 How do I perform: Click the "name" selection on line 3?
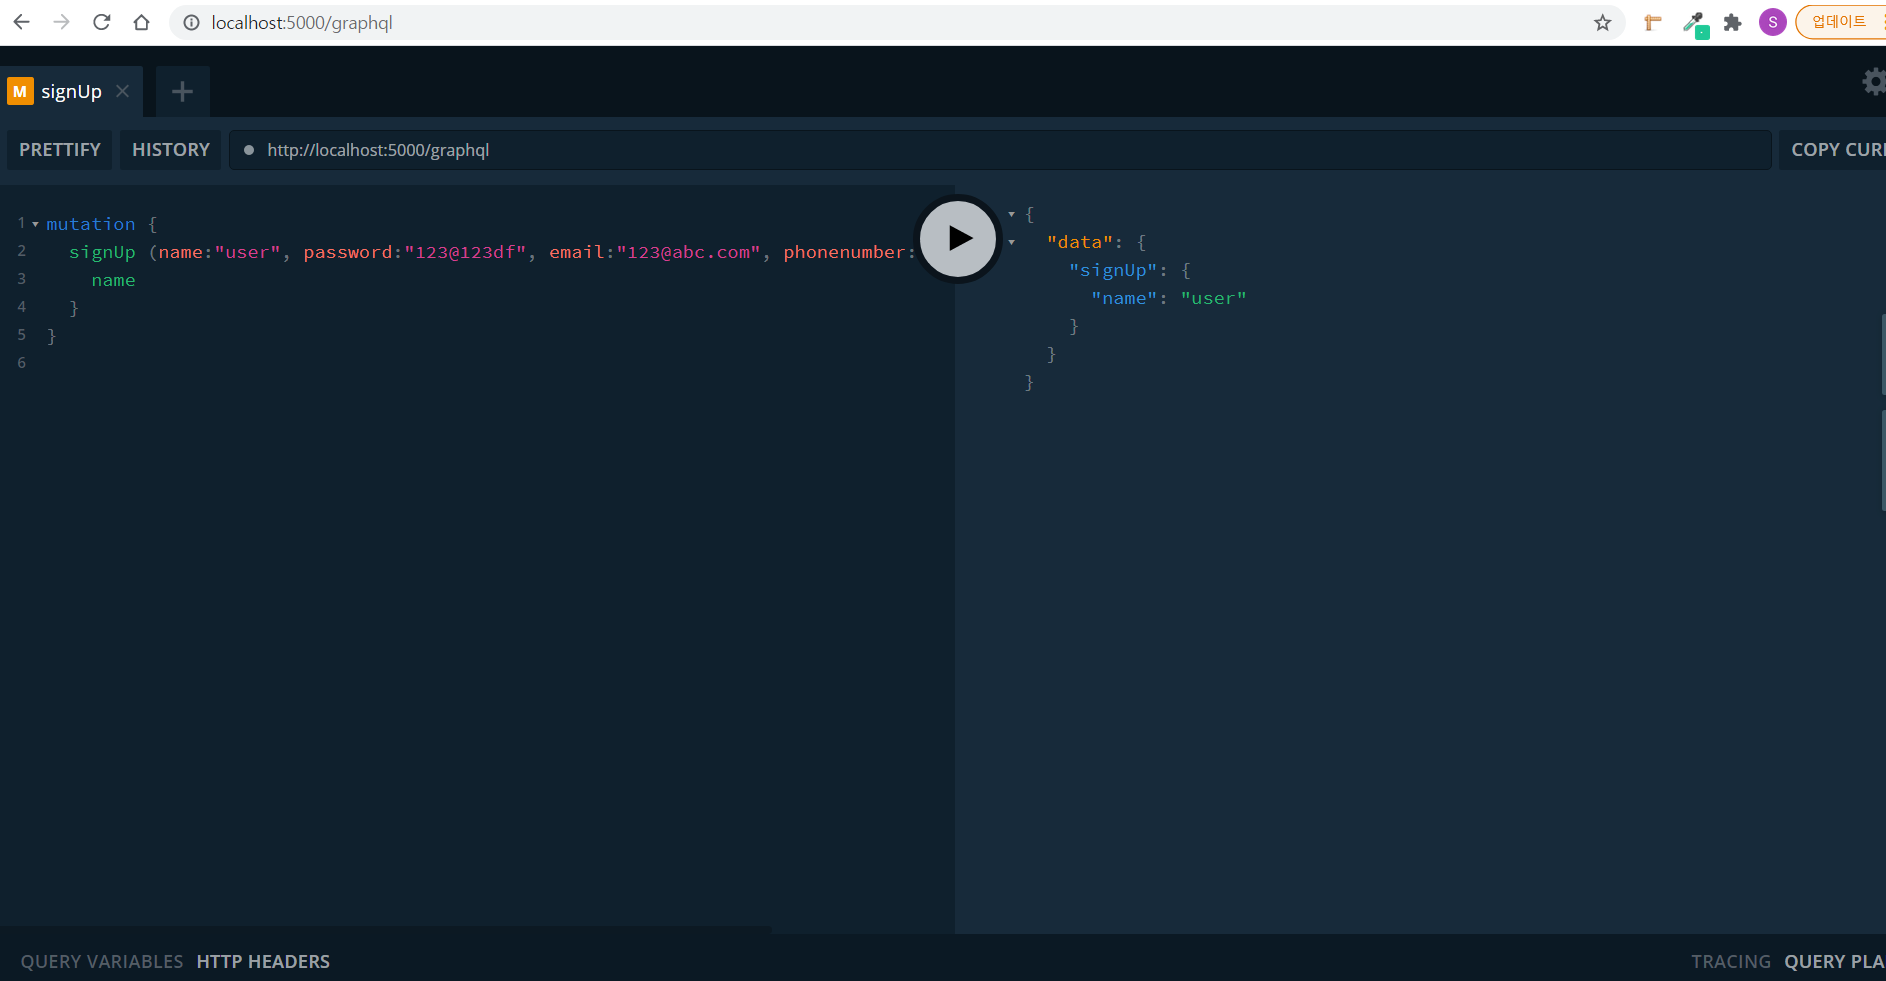click(113, 280)
